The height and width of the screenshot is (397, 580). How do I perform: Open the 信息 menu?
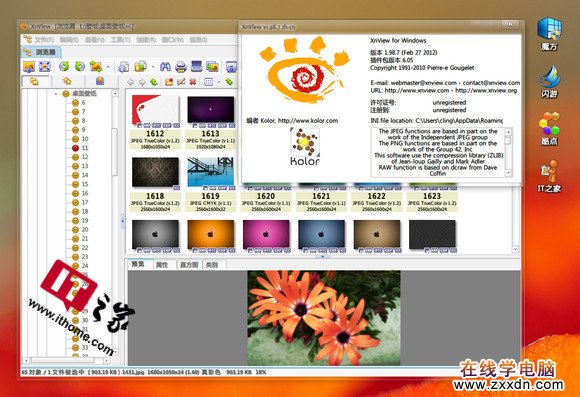198,39
